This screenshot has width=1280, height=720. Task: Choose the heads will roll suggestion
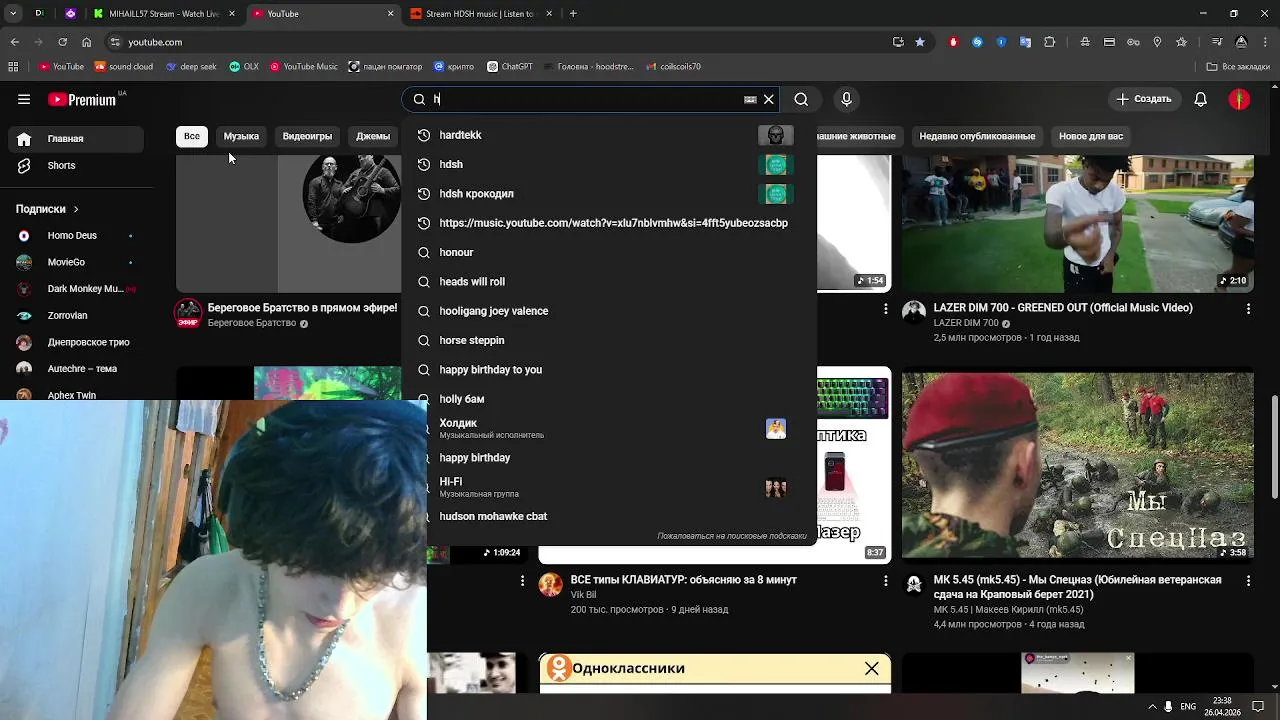tap(608, 282)
